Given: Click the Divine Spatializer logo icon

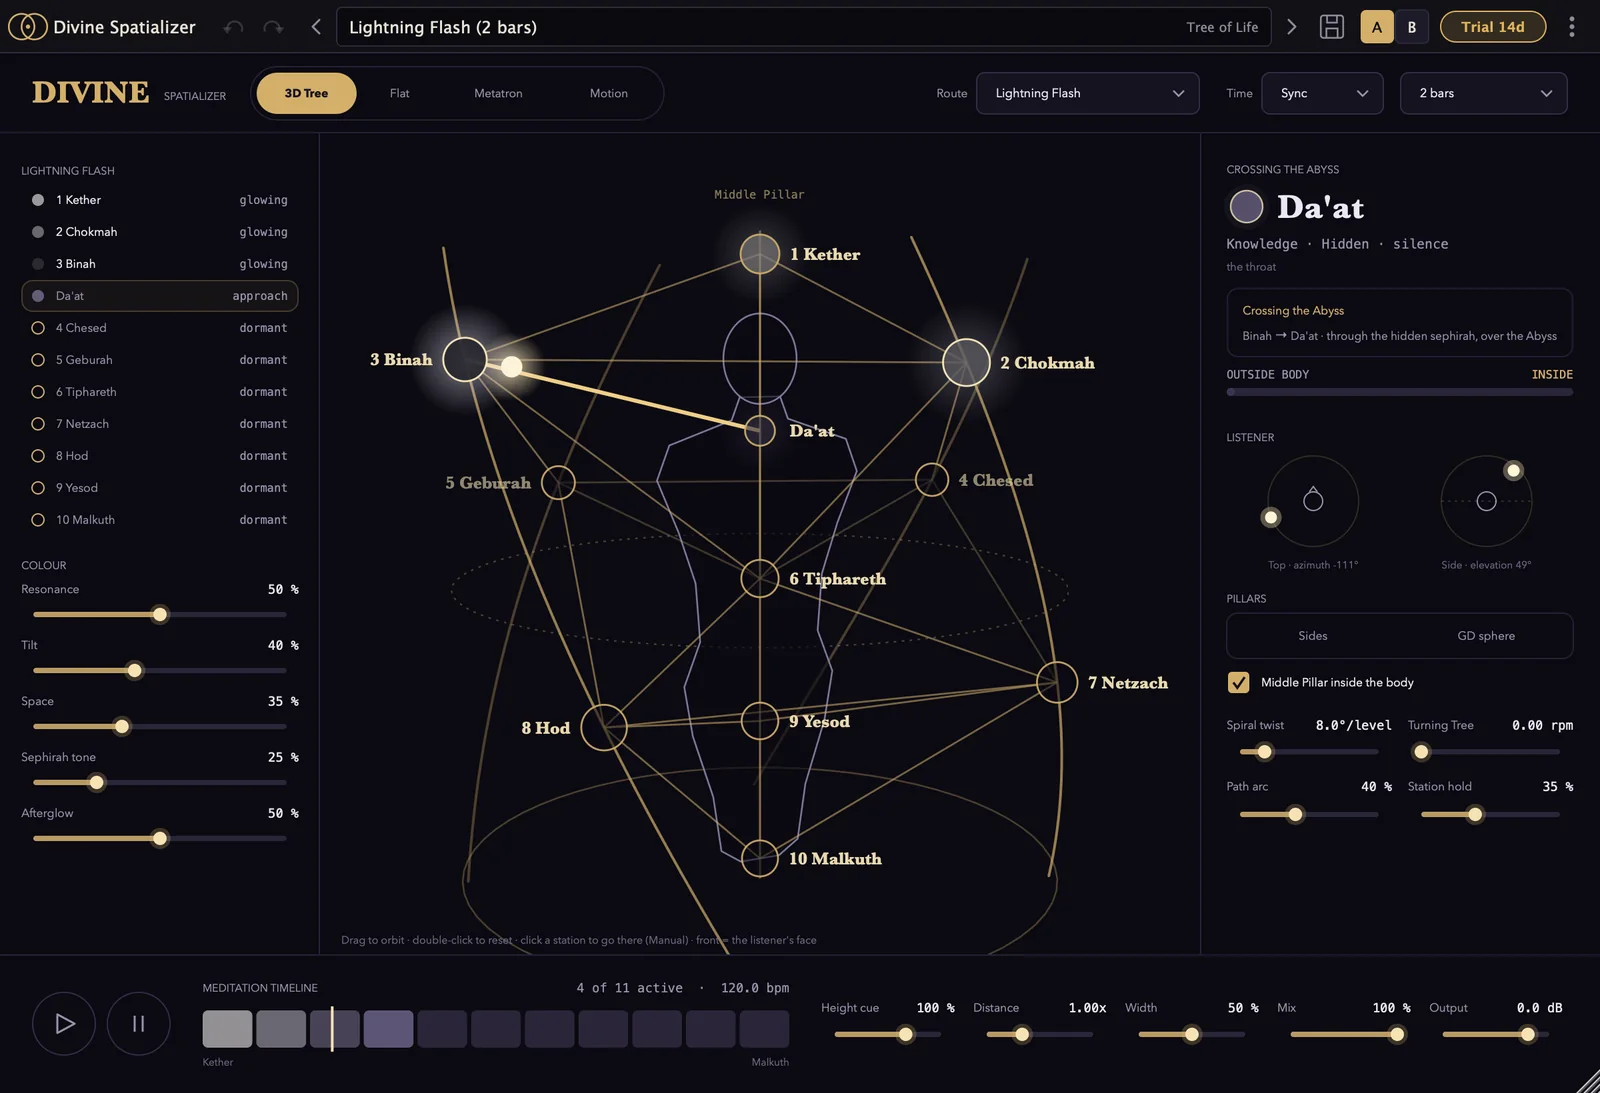Looking at the screenshot, I should coord(27,27).
